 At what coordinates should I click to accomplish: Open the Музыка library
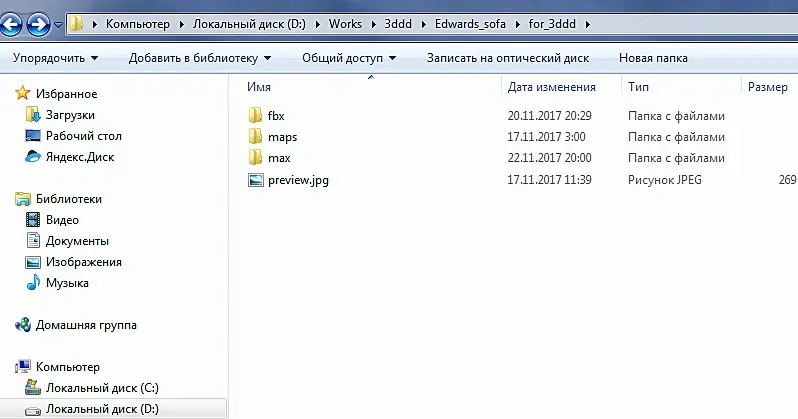pyautogui.click(x=67, y=283)
